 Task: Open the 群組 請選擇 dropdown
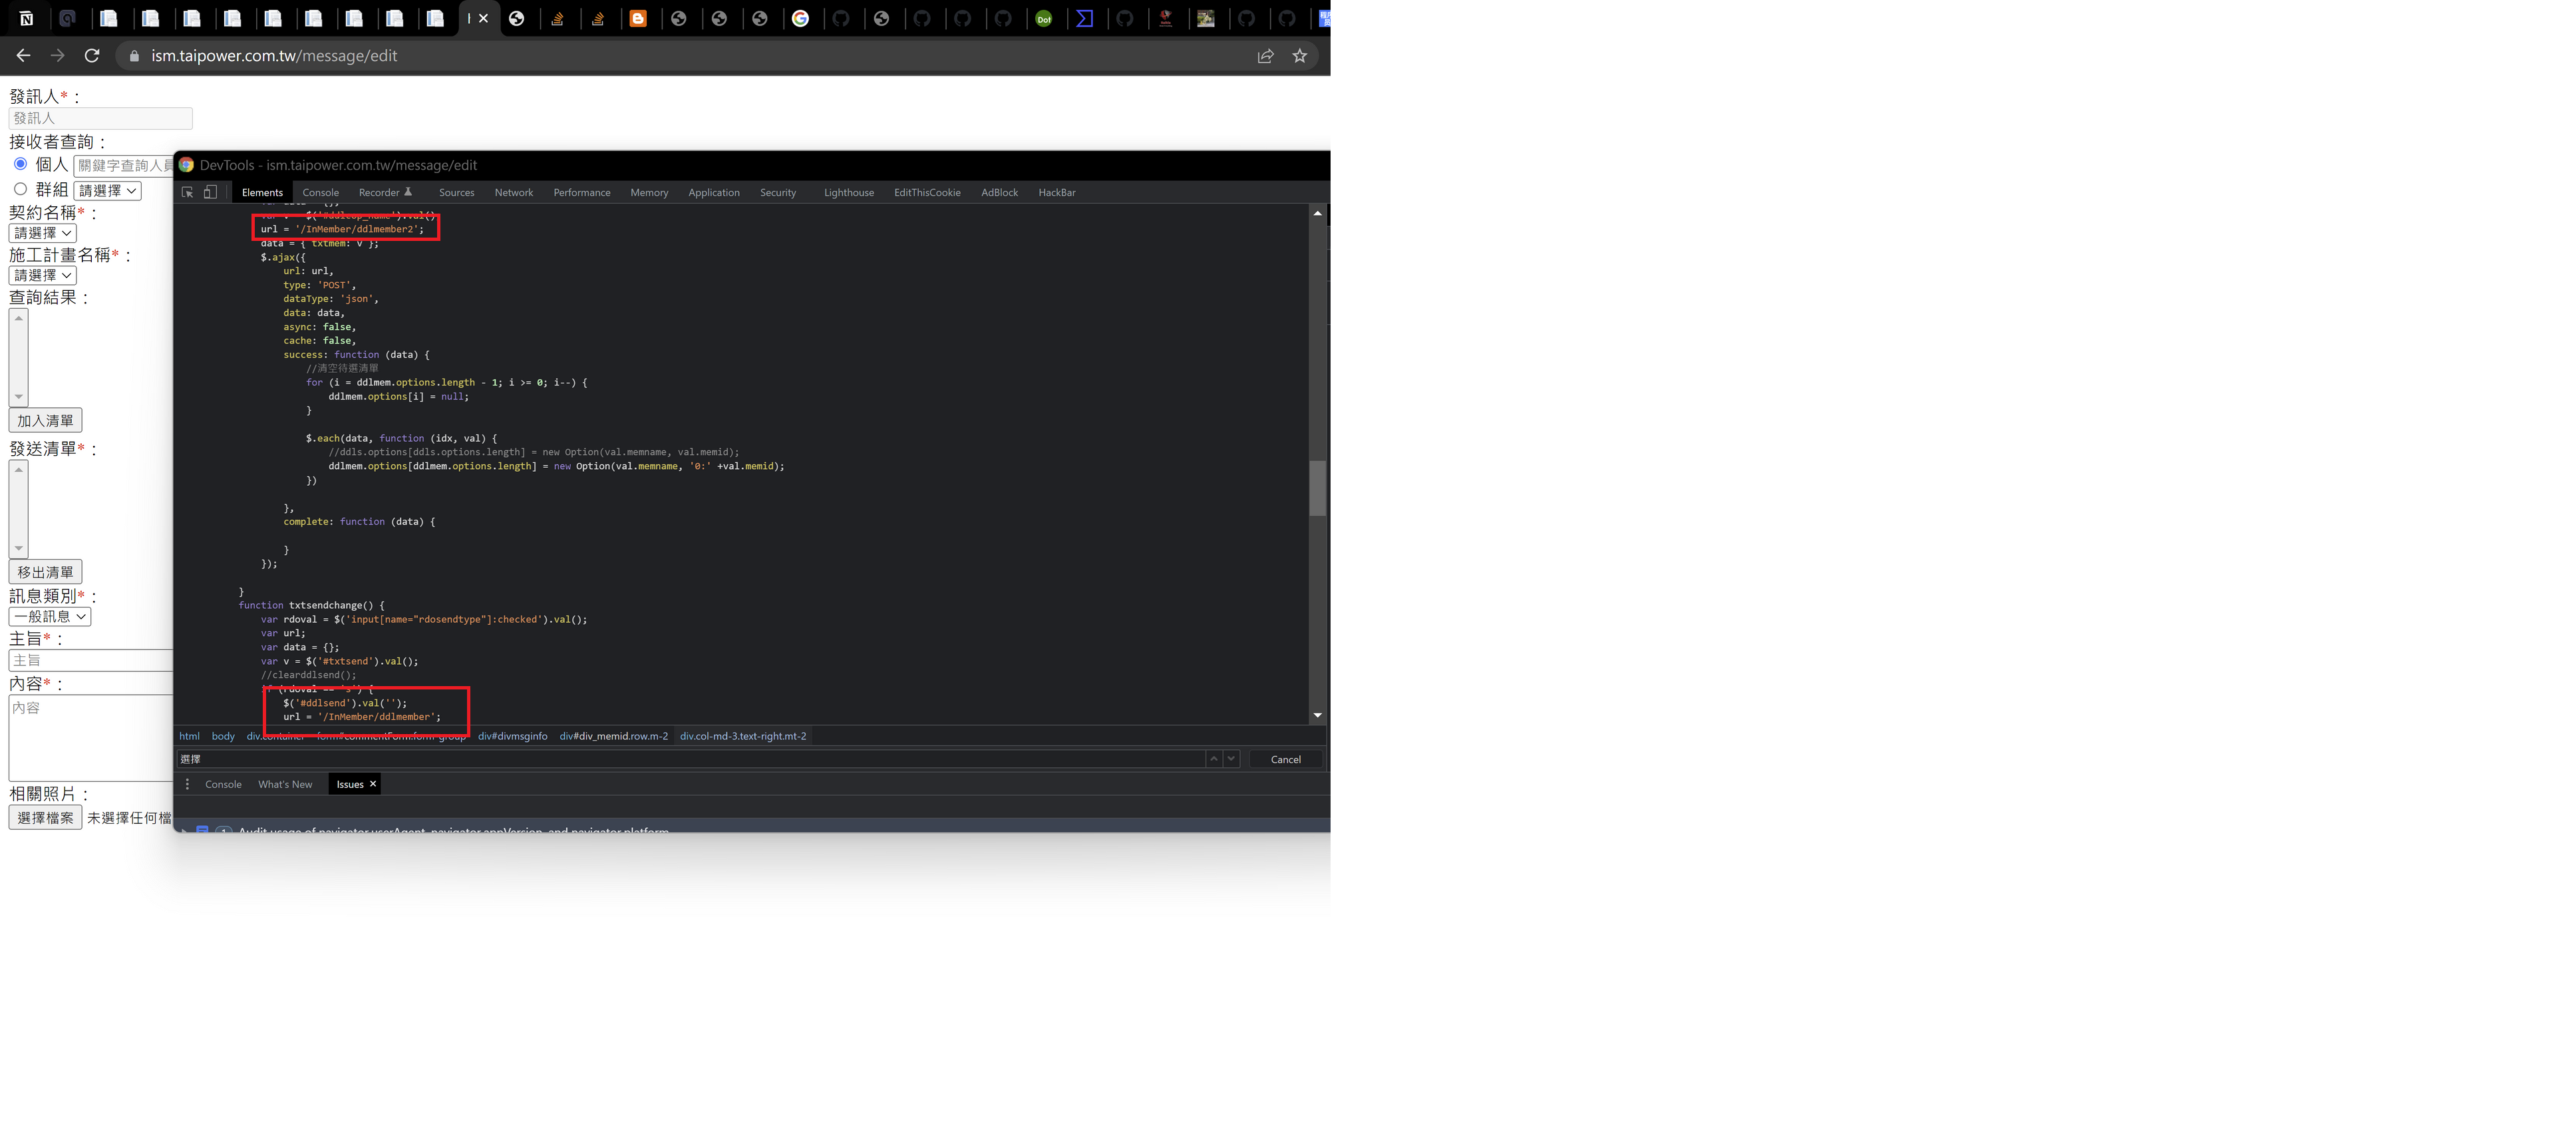pos(108,190)
